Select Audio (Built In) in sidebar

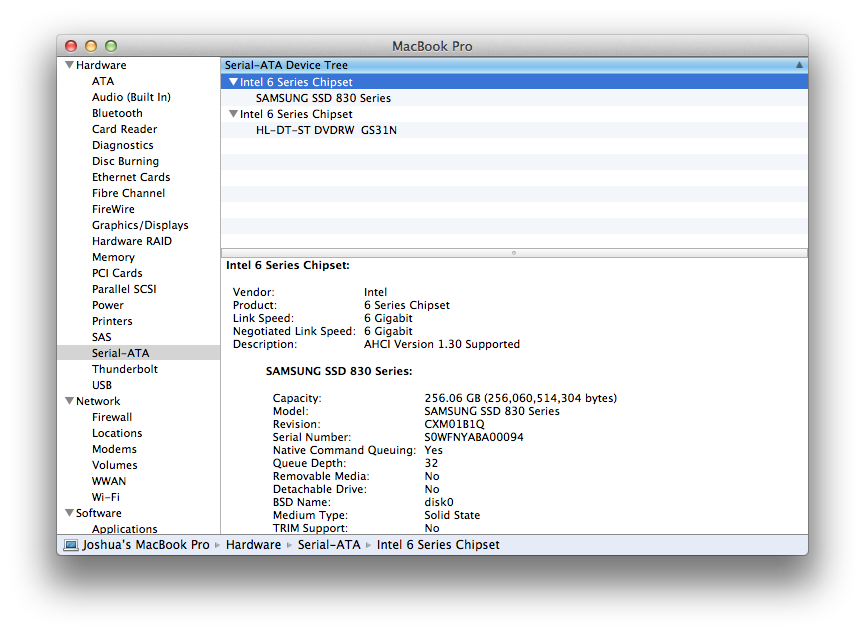coord(131,97)
